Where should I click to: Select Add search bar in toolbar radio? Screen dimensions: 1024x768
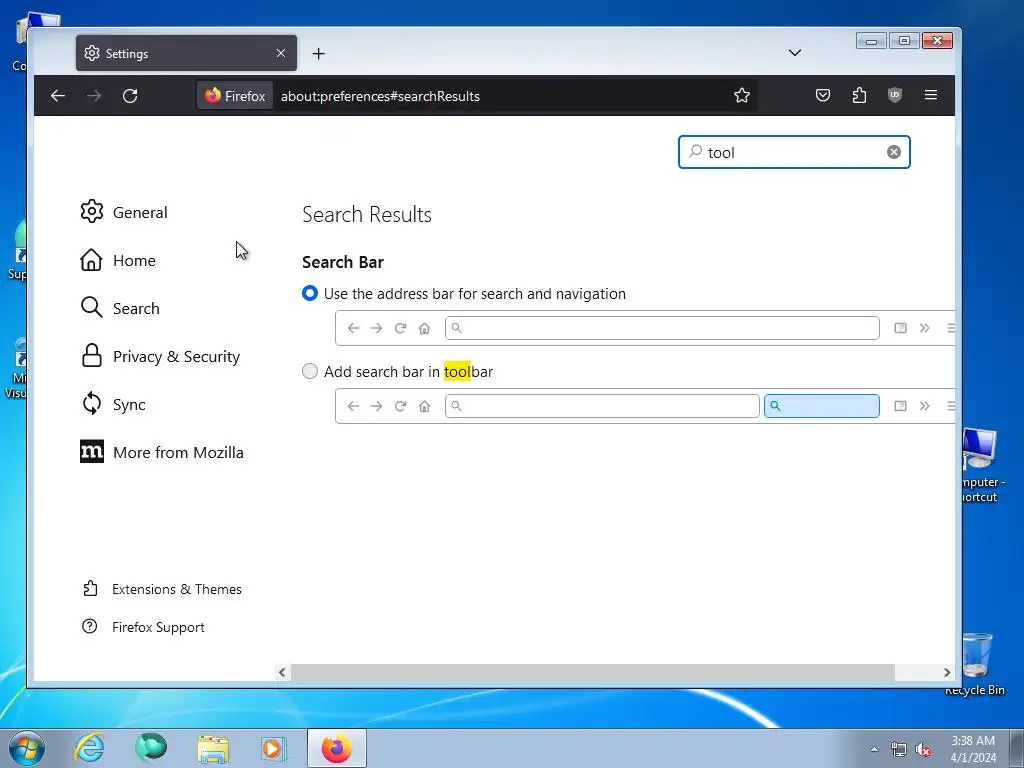pyautogui.click(x=310, y=372)
